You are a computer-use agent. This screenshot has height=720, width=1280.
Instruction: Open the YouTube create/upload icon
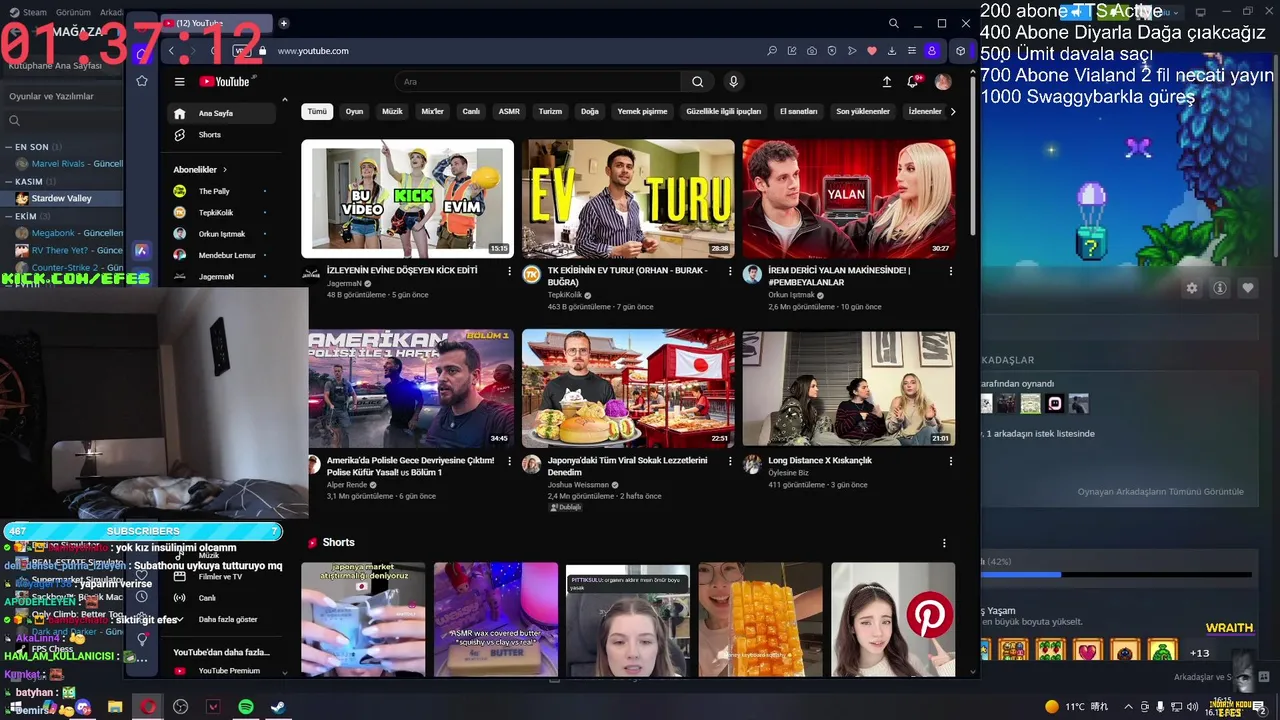click(886, 82)
